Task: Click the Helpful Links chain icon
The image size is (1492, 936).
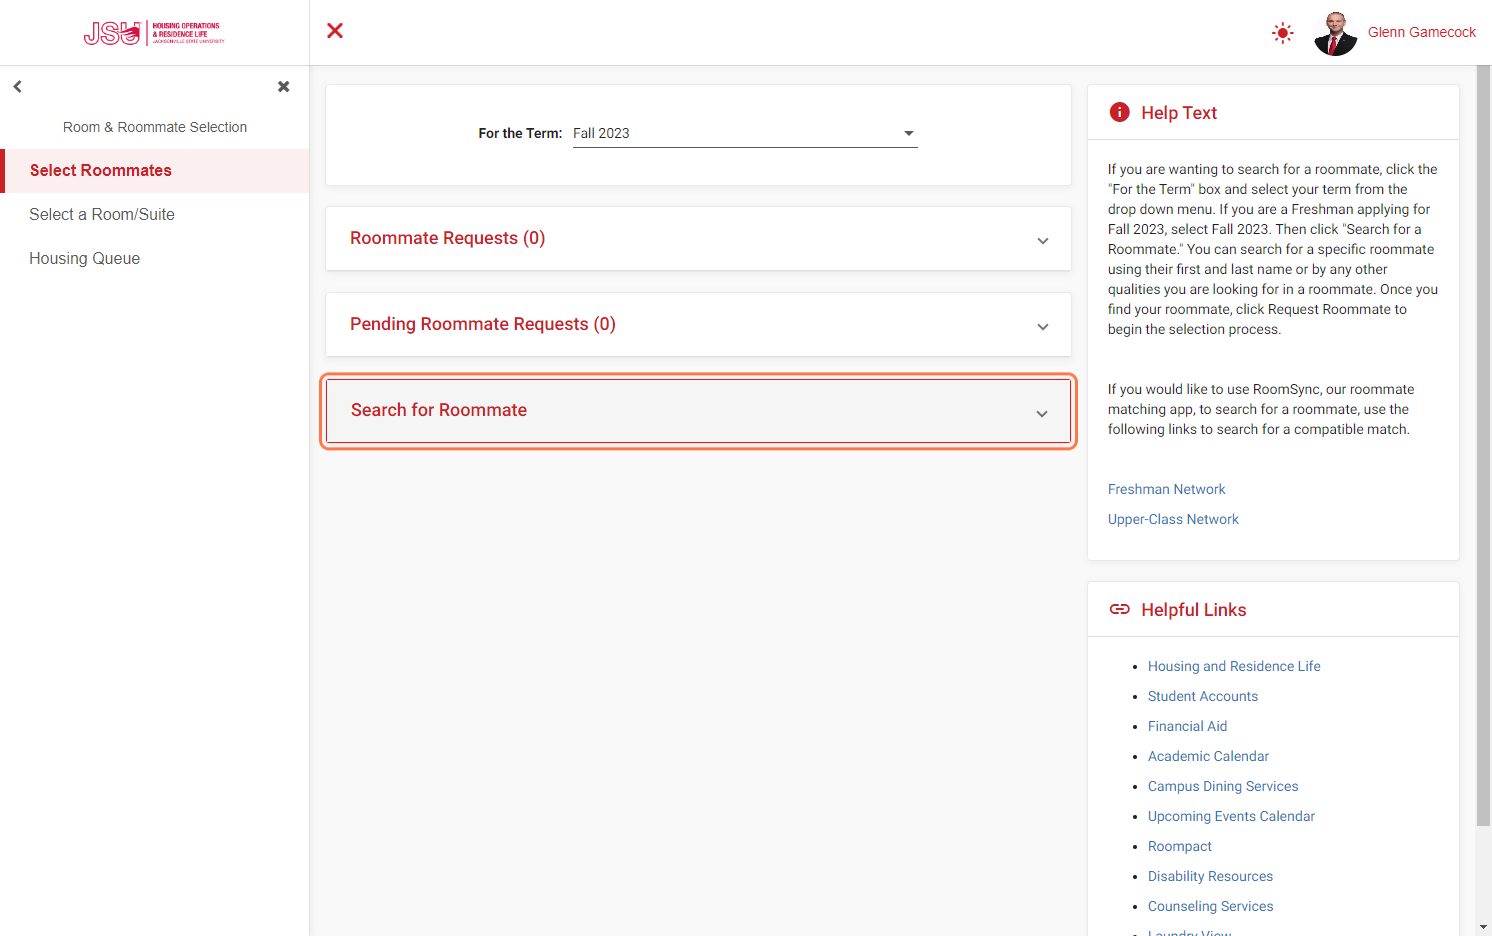Action: [x=1120, y=609]
